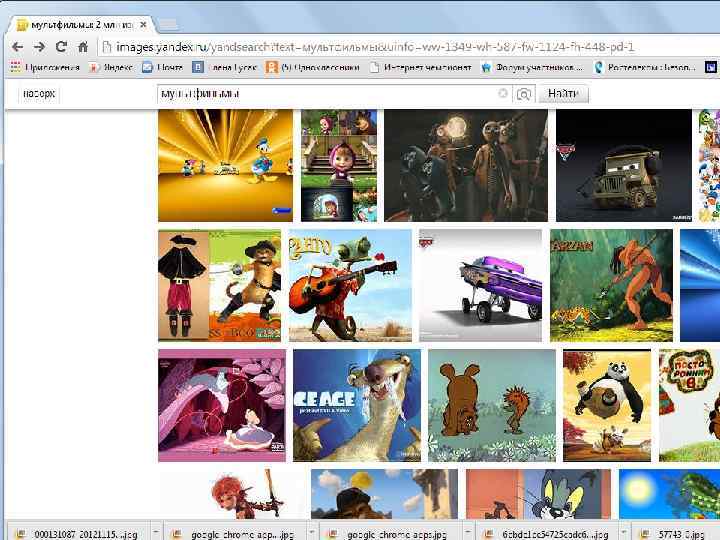Viewport: 720px width, 540px height.
Task: Open the Puss in Boots image
Action: point(219,286)
